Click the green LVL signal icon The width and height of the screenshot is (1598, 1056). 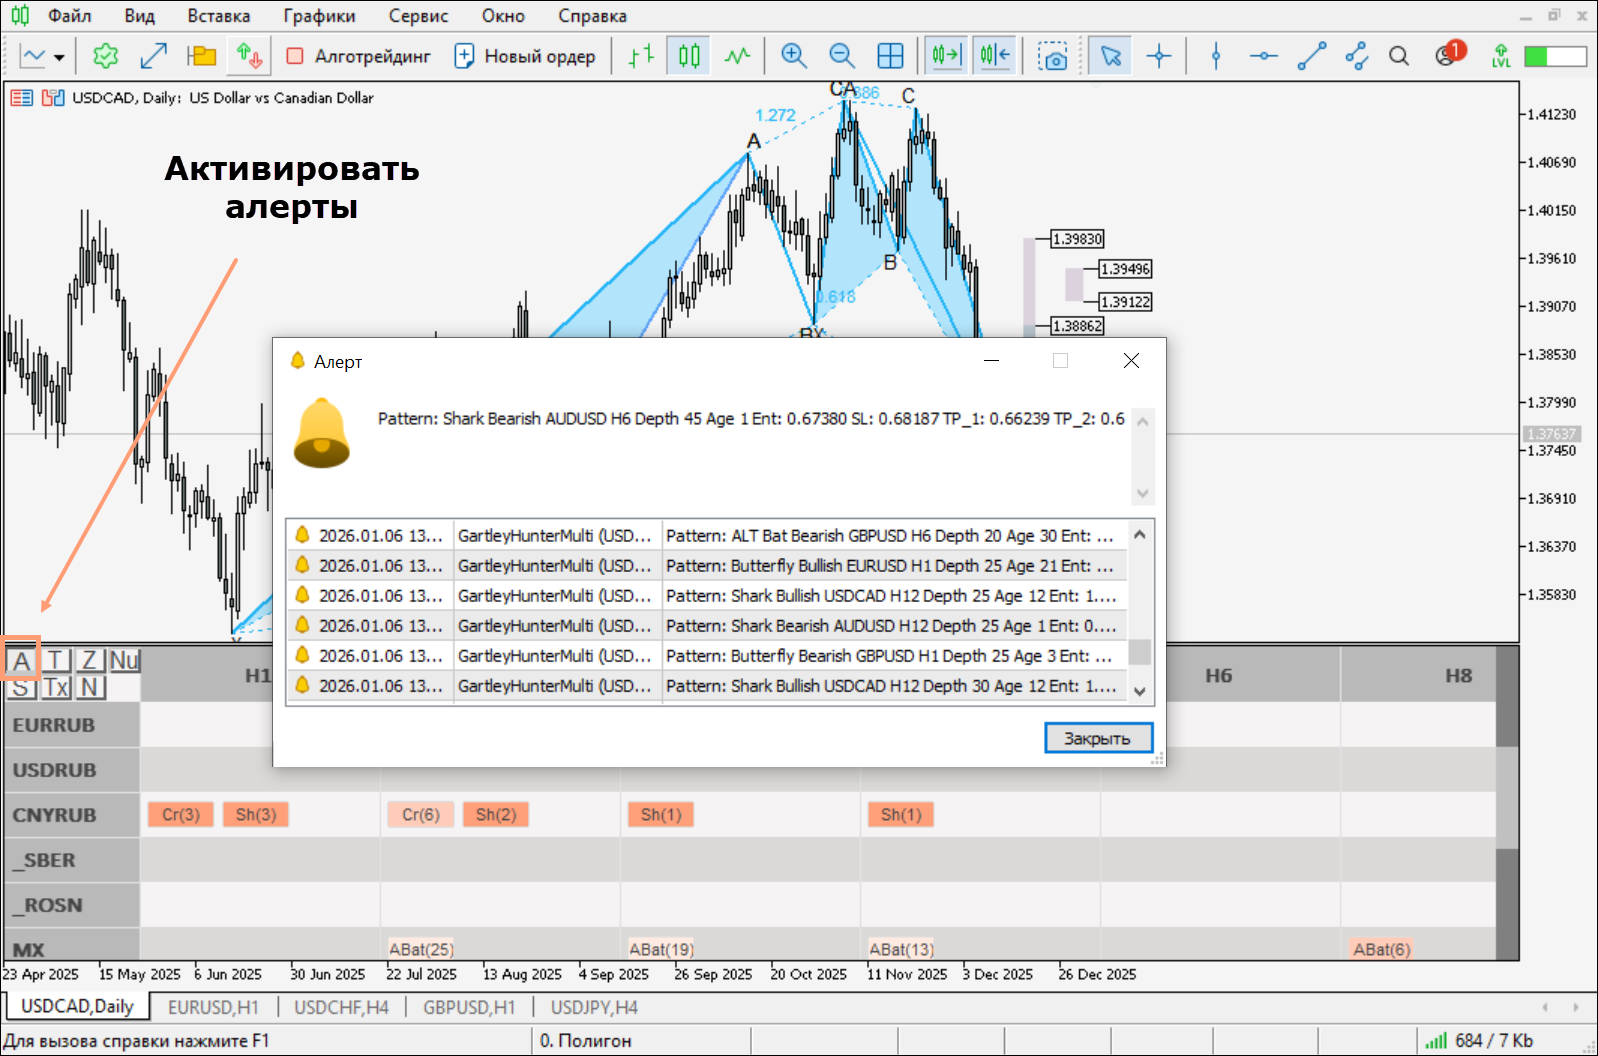pos(1501,56)
